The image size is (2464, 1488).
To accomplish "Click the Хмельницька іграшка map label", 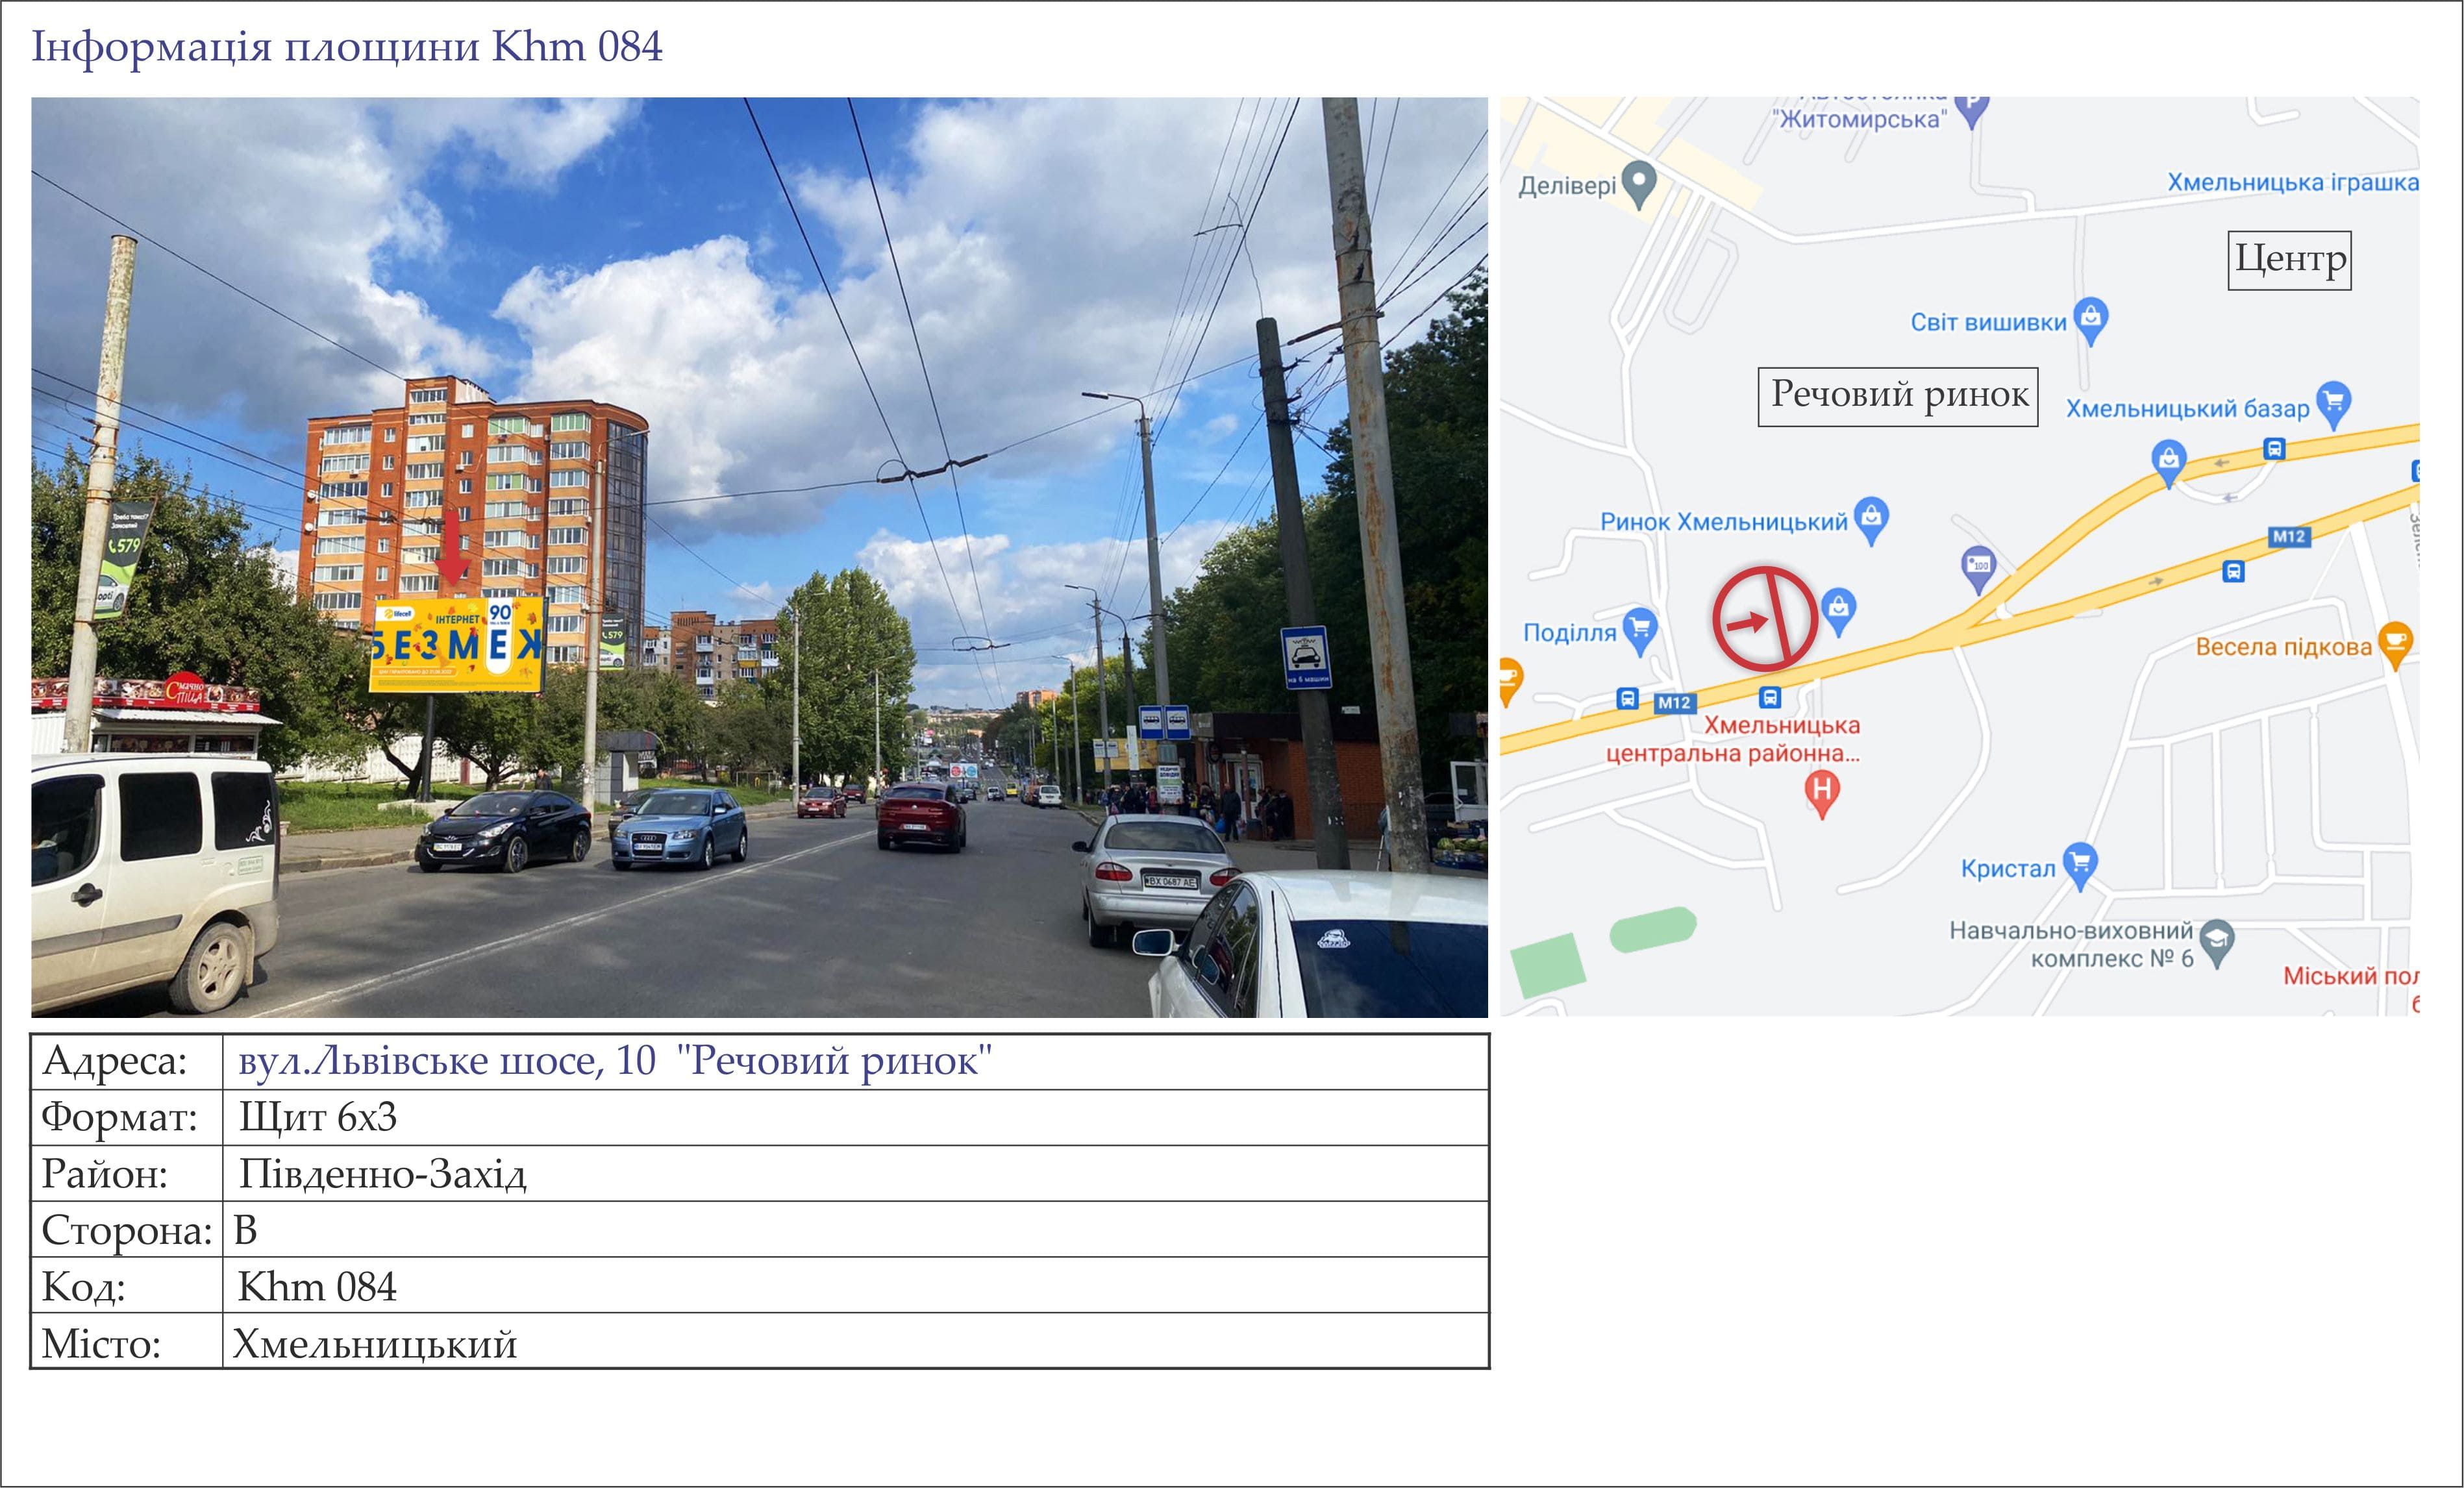I will 2292,182.
